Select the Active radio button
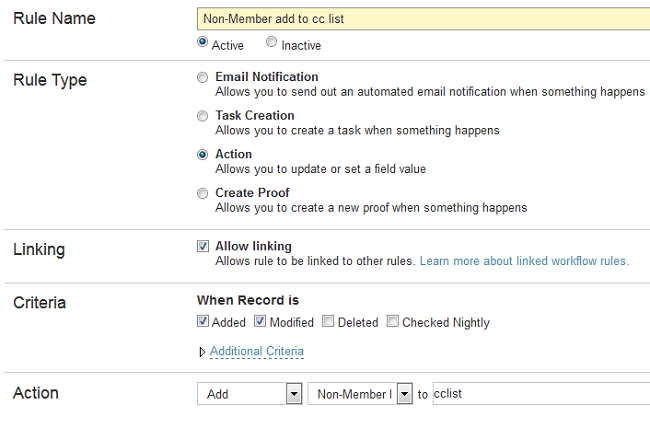Screen dimensions: 650x428 coord(203,43)
